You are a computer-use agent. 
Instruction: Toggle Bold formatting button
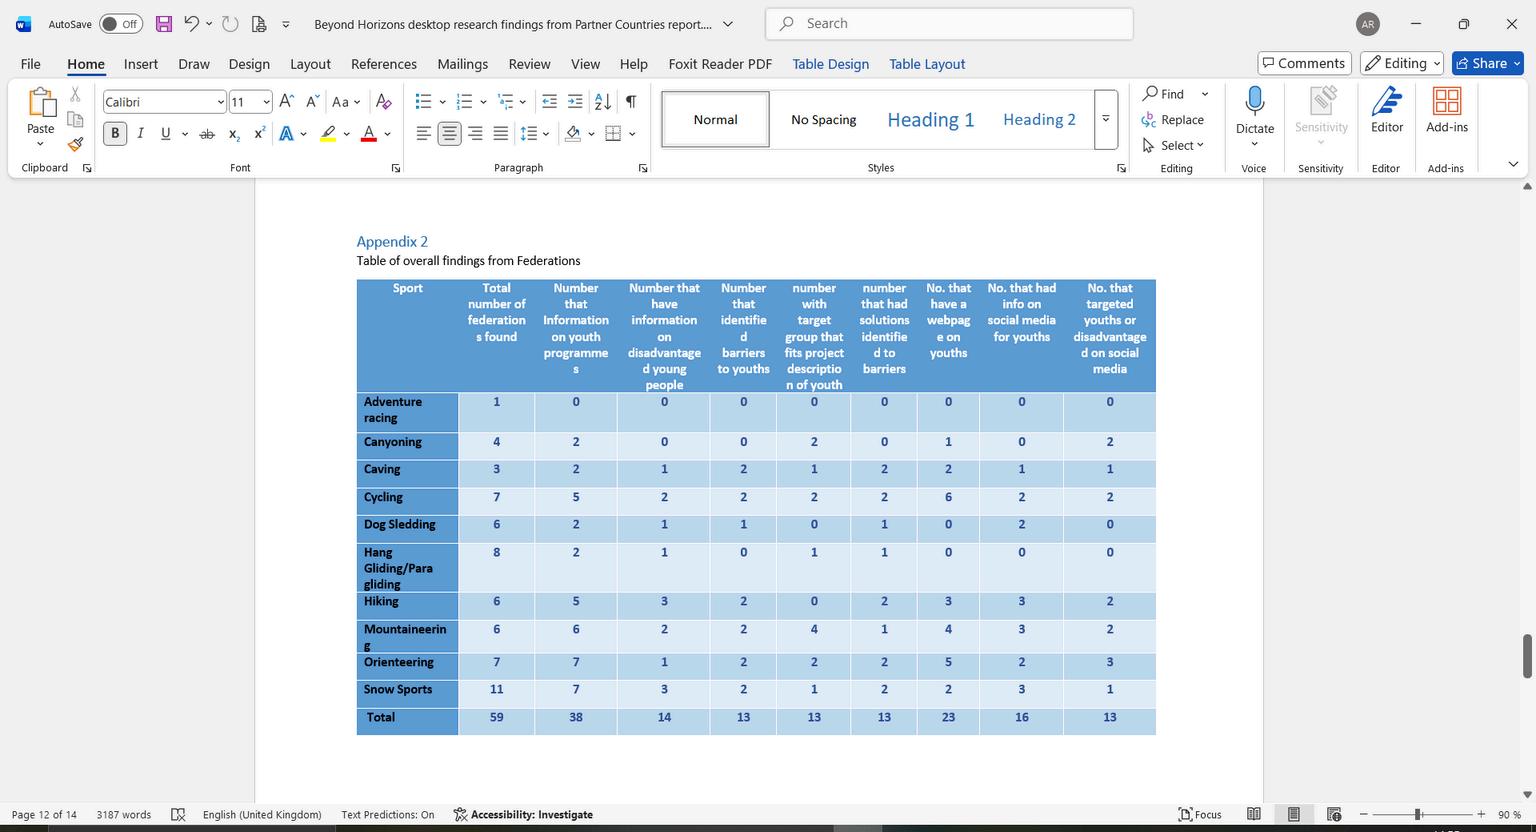point(115,134)
